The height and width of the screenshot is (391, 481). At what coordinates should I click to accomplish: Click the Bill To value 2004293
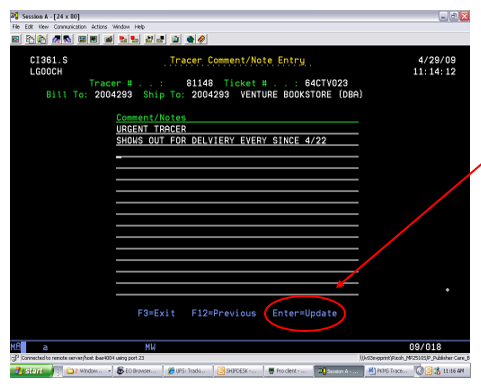[x=113, y=95]
